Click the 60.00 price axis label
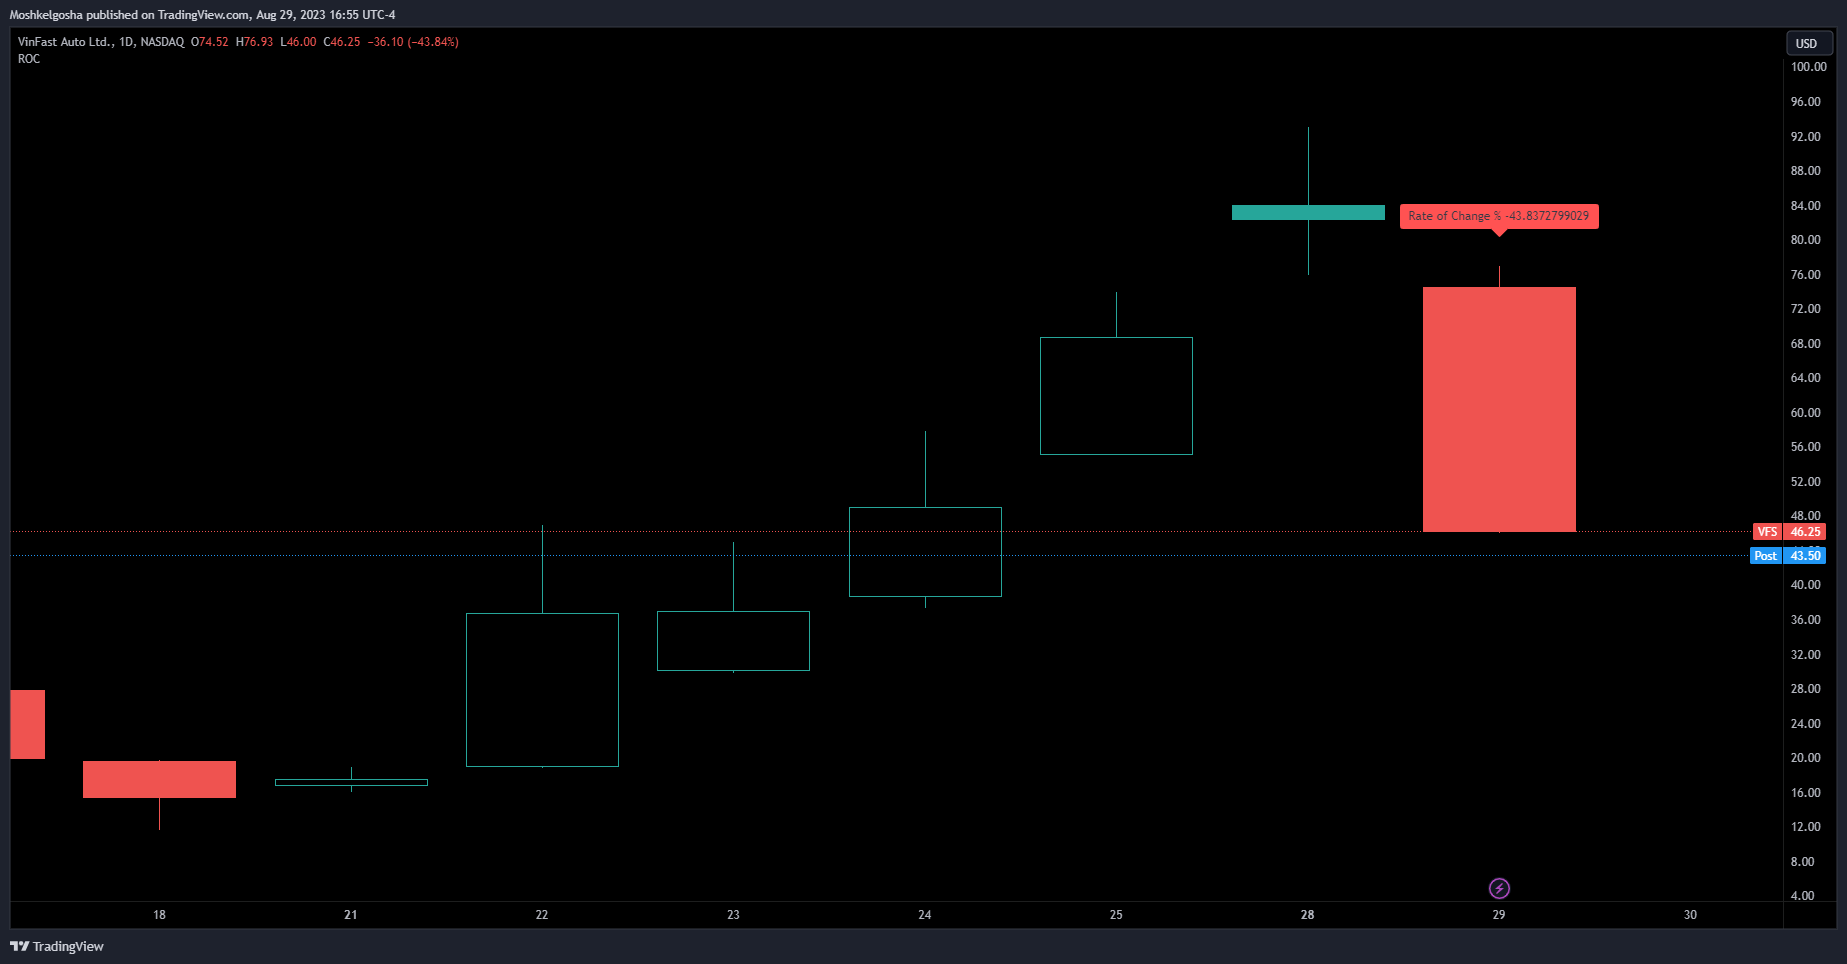The height and width of the screenshot is (964, 1847). (x=1805, y=413)
